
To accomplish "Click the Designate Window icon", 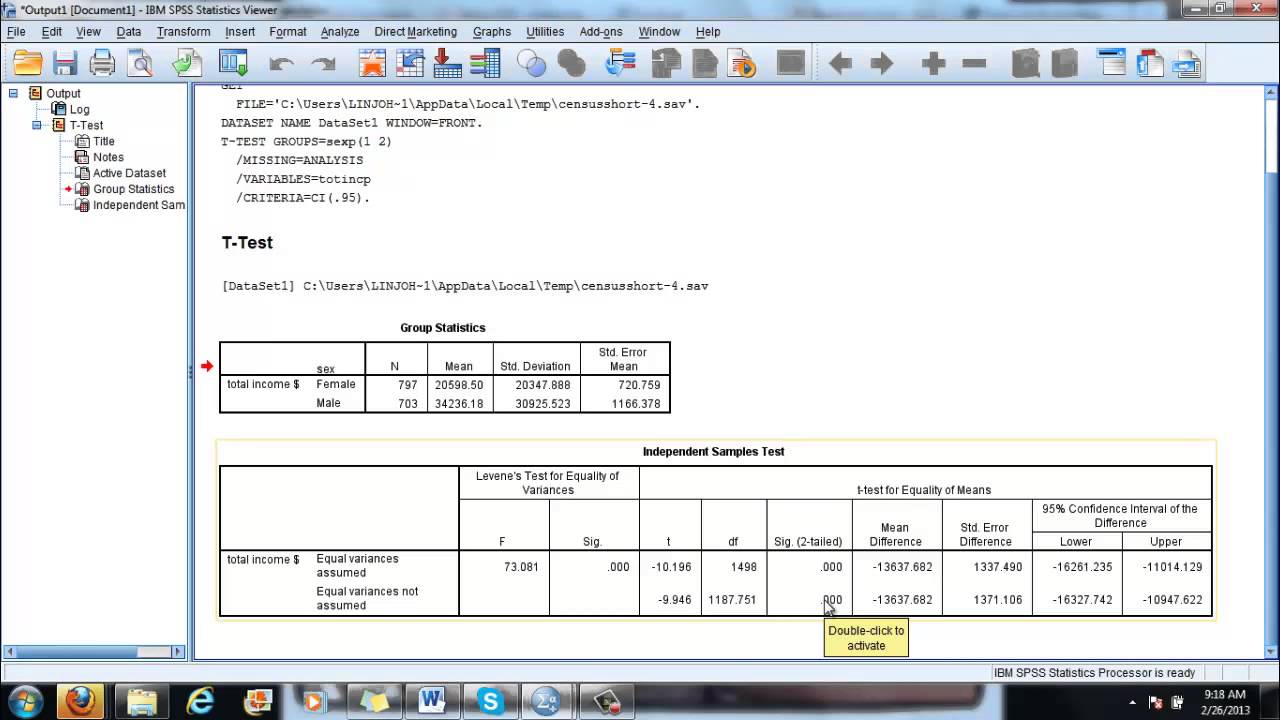I will tap(791, 64).
